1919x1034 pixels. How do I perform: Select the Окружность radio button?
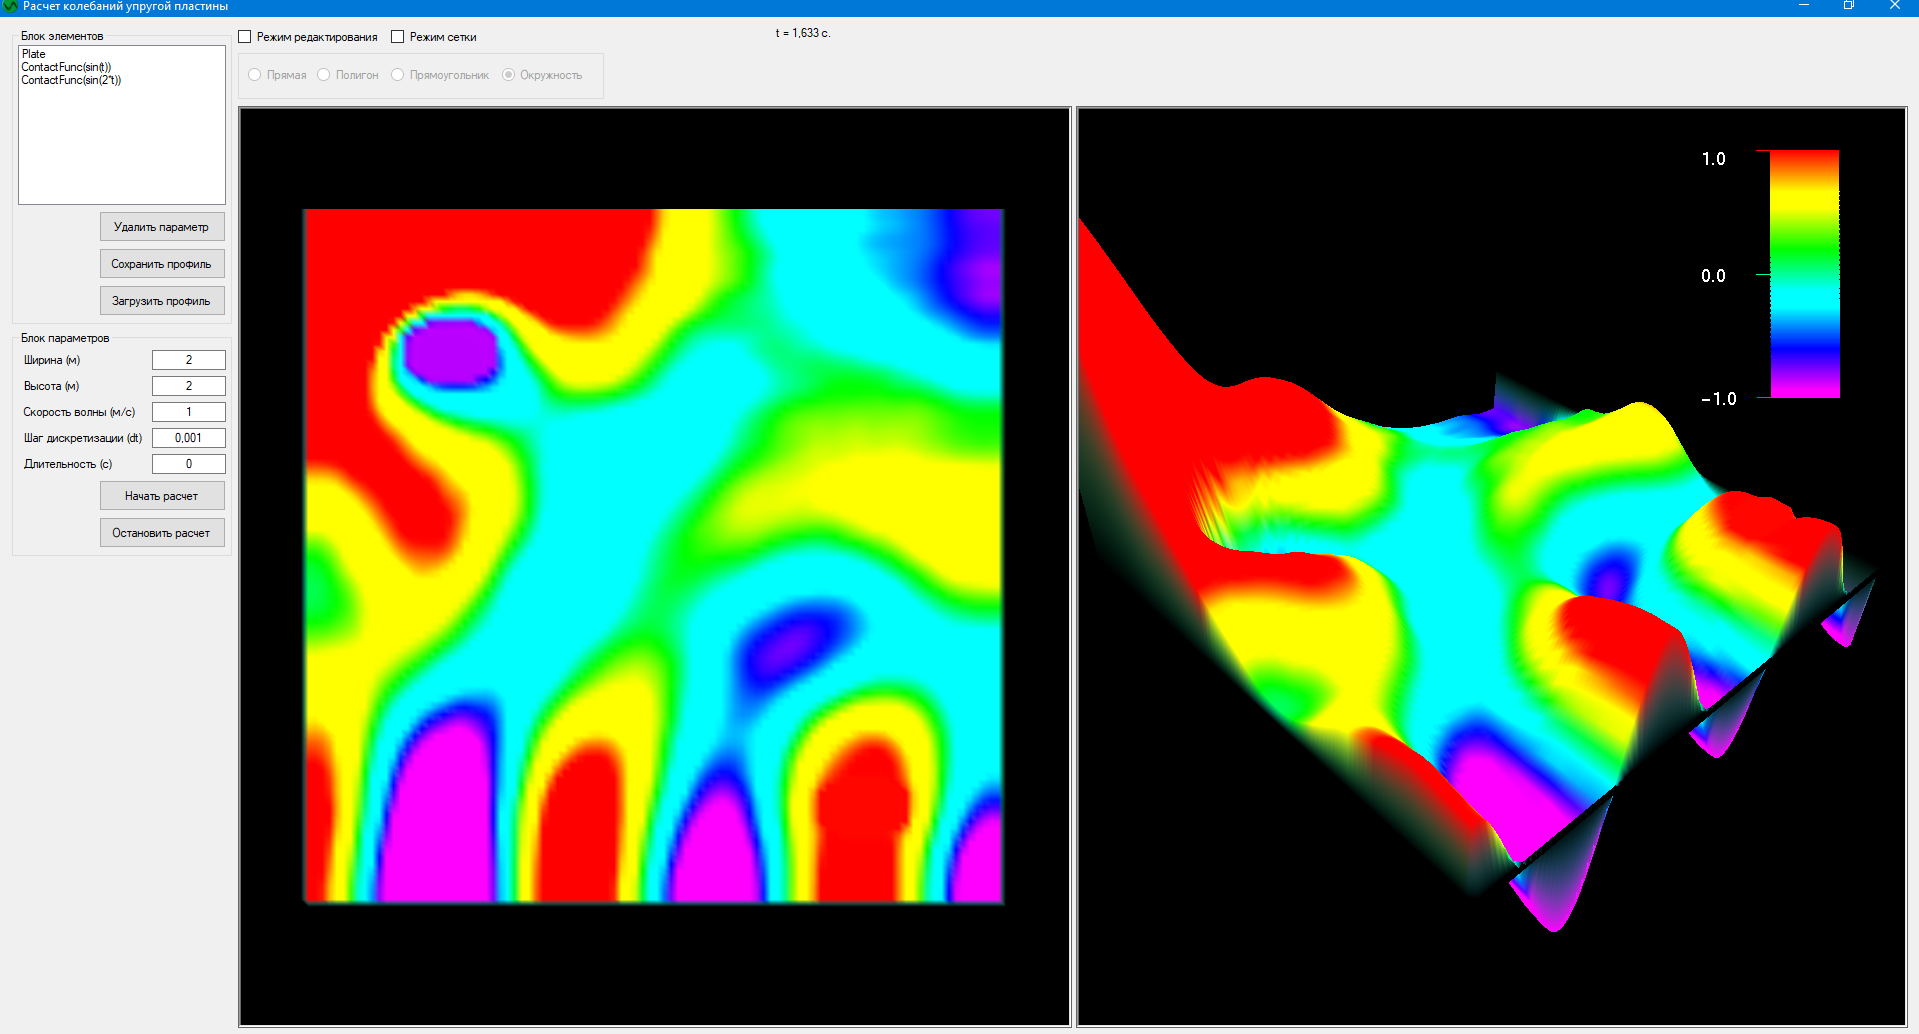tap(509, 75)
